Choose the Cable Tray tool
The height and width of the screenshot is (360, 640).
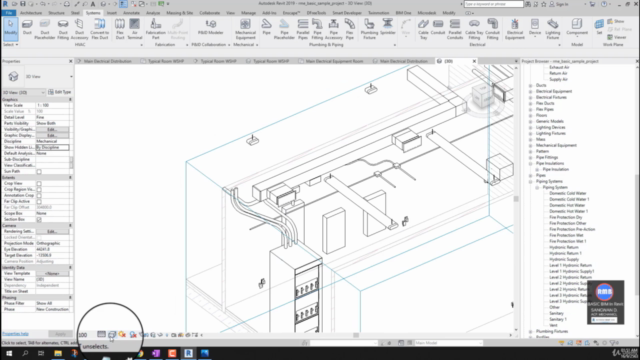423,29
